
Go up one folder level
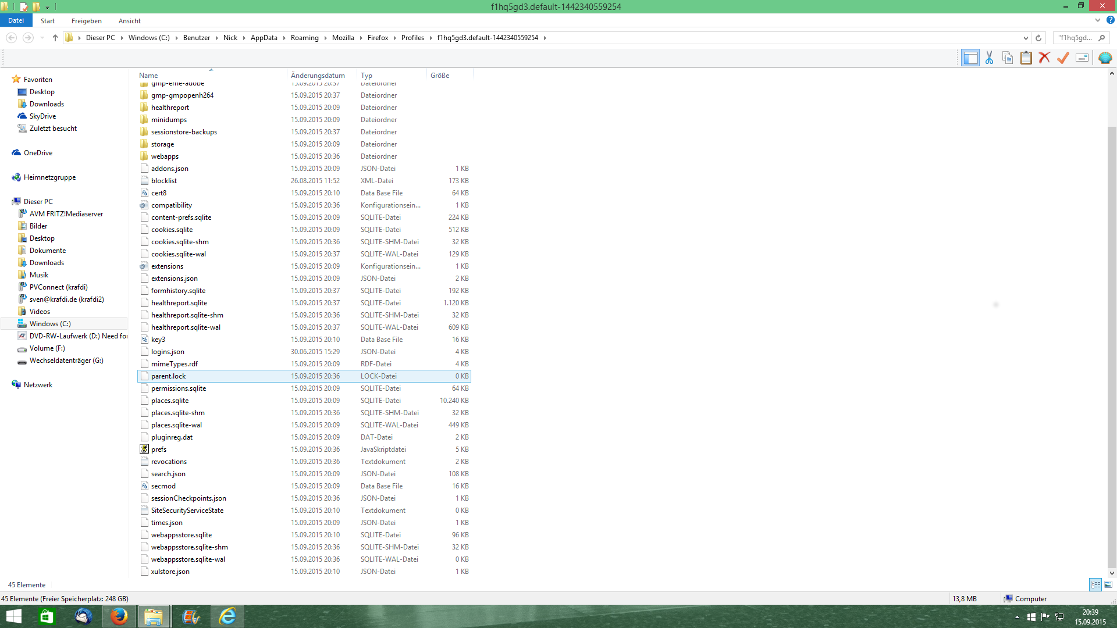55,38
